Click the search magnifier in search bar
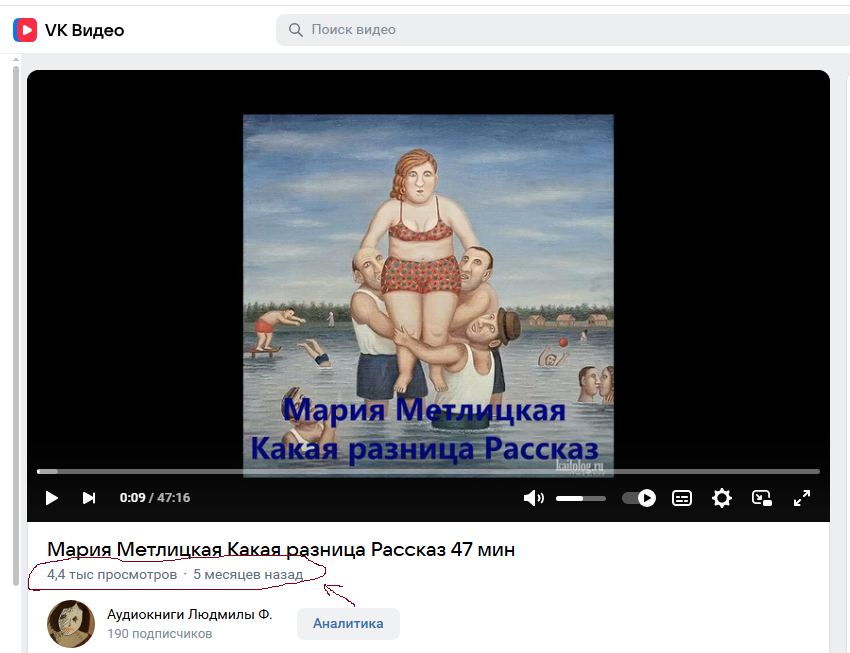This screenshot has width=850, height=653. click(x=295, y=30)
